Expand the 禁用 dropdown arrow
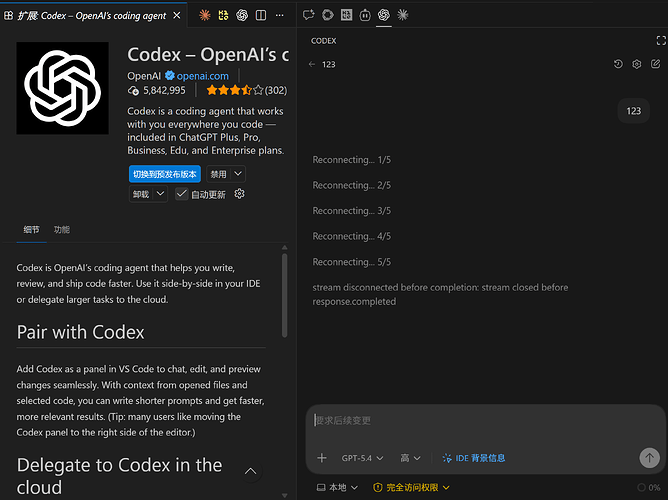This screenshot has width=668, height=500. [238, 174]
